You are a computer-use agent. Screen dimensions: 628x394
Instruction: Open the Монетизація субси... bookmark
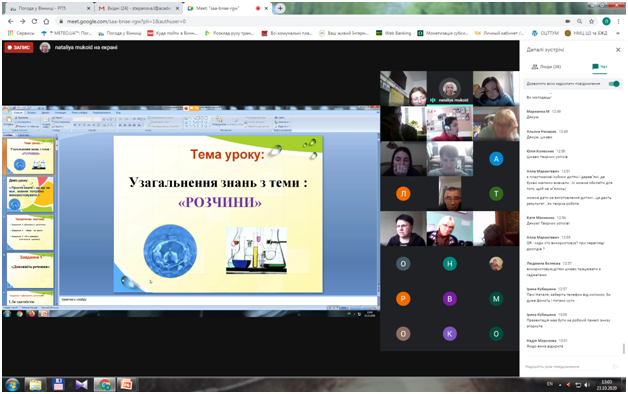[443, 33]
